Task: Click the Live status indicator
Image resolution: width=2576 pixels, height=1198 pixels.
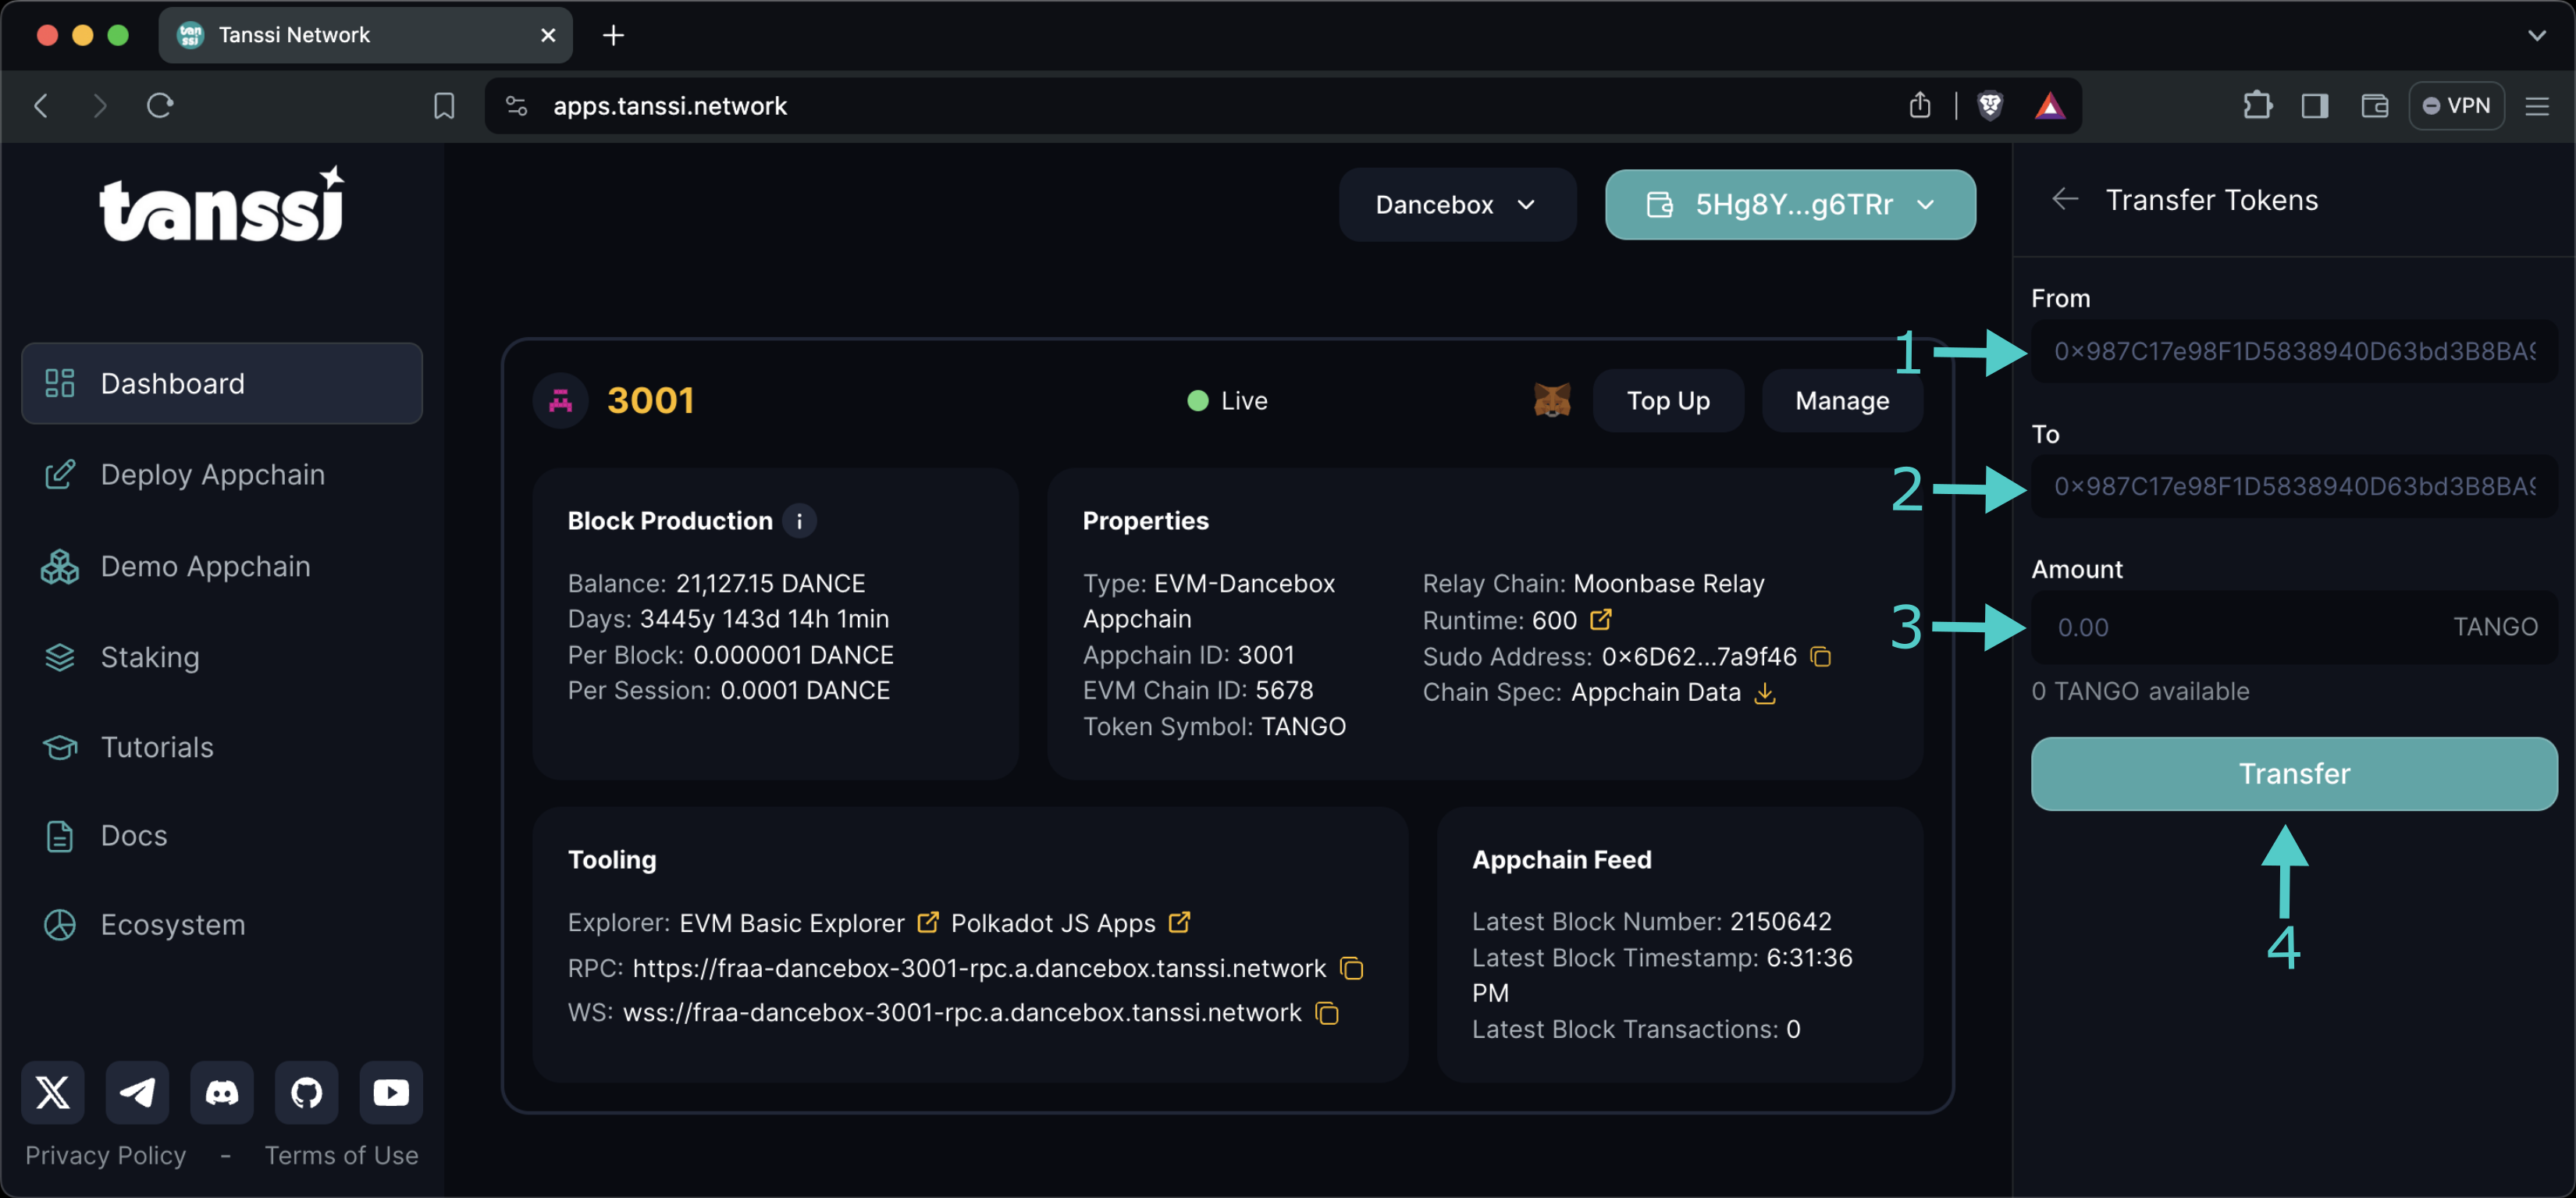Action: coord(1227,401)
